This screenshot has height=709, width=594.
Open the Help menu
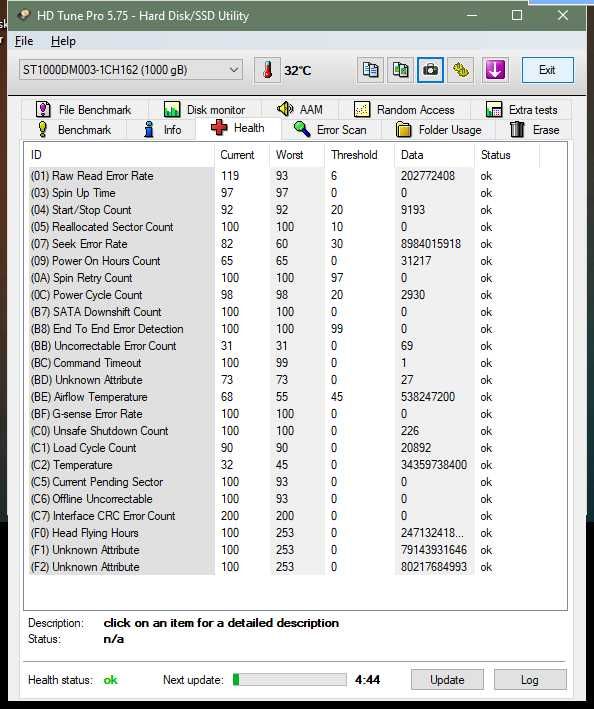(x=63, y=41)
